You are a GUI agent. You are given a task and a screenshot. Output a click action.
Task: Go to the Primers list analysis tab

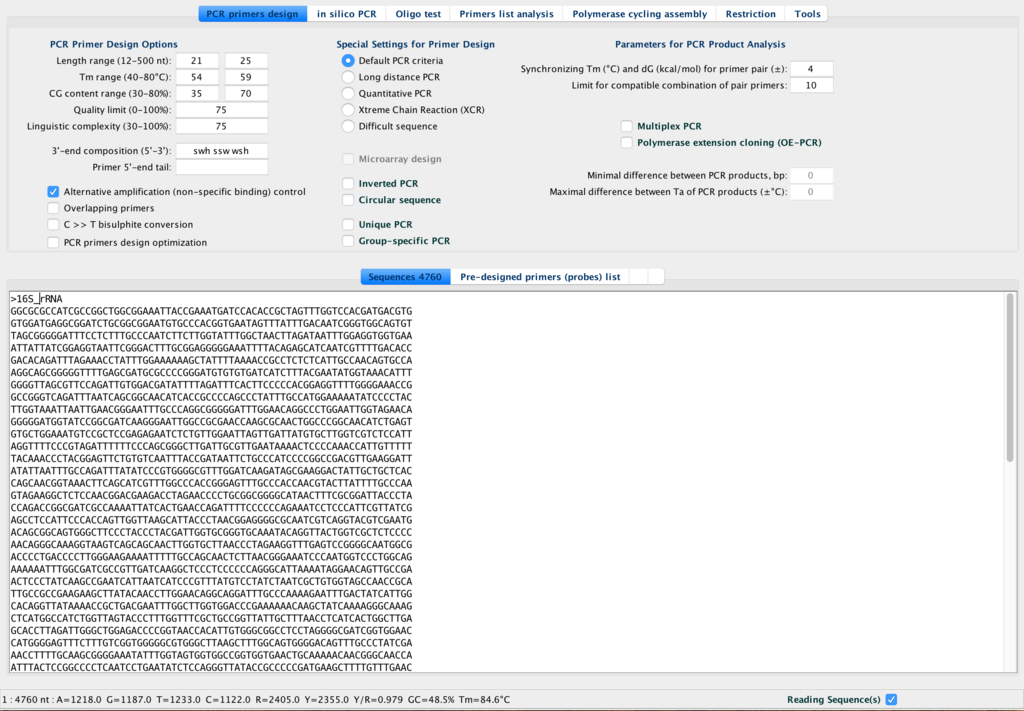coord(506,14)
